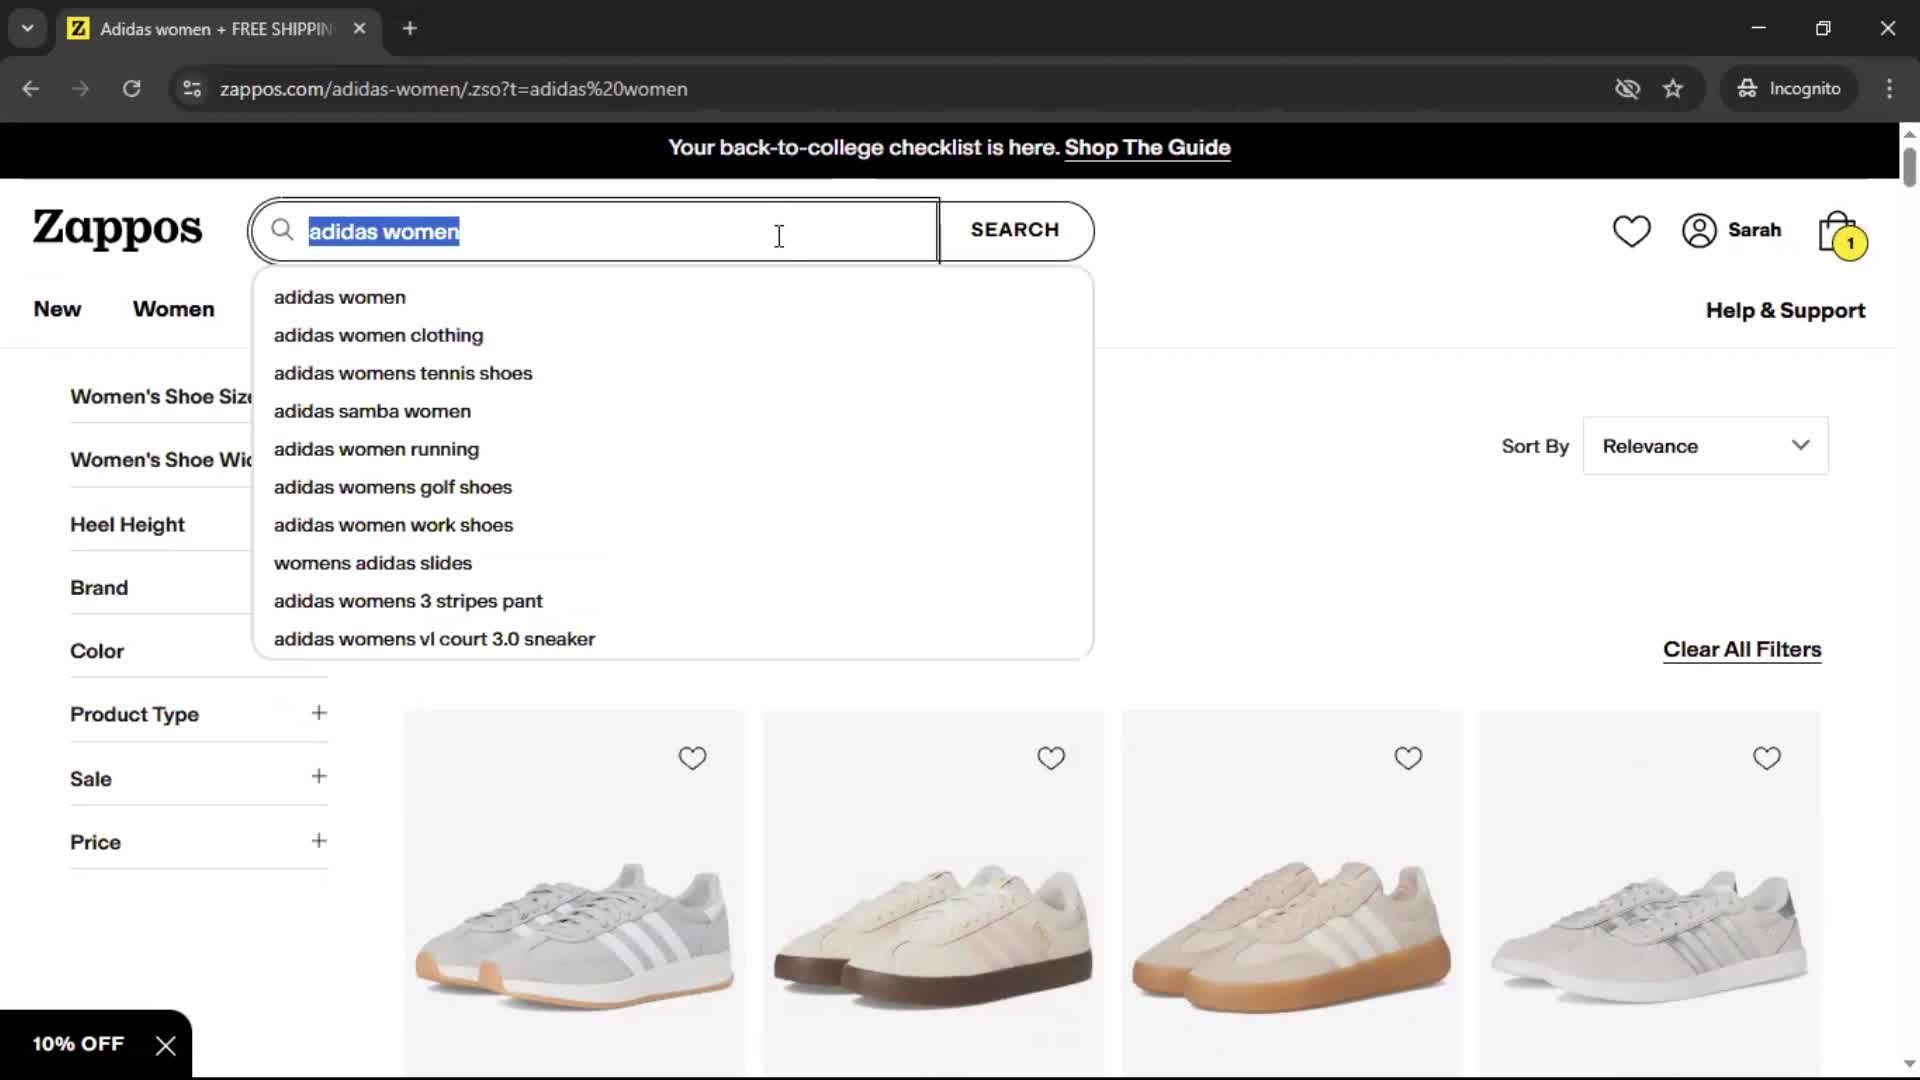Favorite the third beige gum-sole sneaker
The width and height of the screenshot is (1920, 1080).
pos(1408,759)
